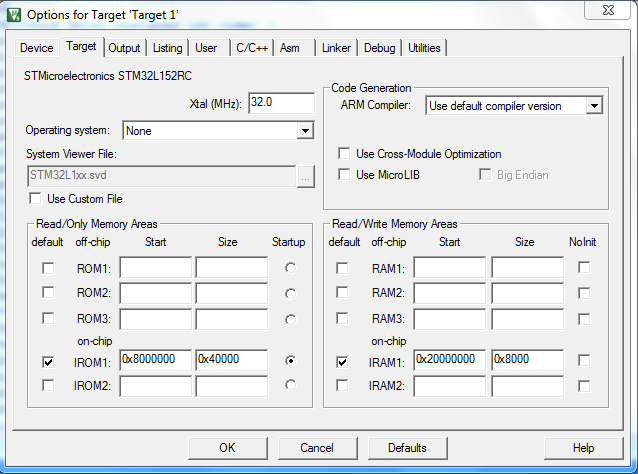Click the RAM1 Size field
Image resolution: width=638 pixels, height=474 pixels.
coord(527,267)
